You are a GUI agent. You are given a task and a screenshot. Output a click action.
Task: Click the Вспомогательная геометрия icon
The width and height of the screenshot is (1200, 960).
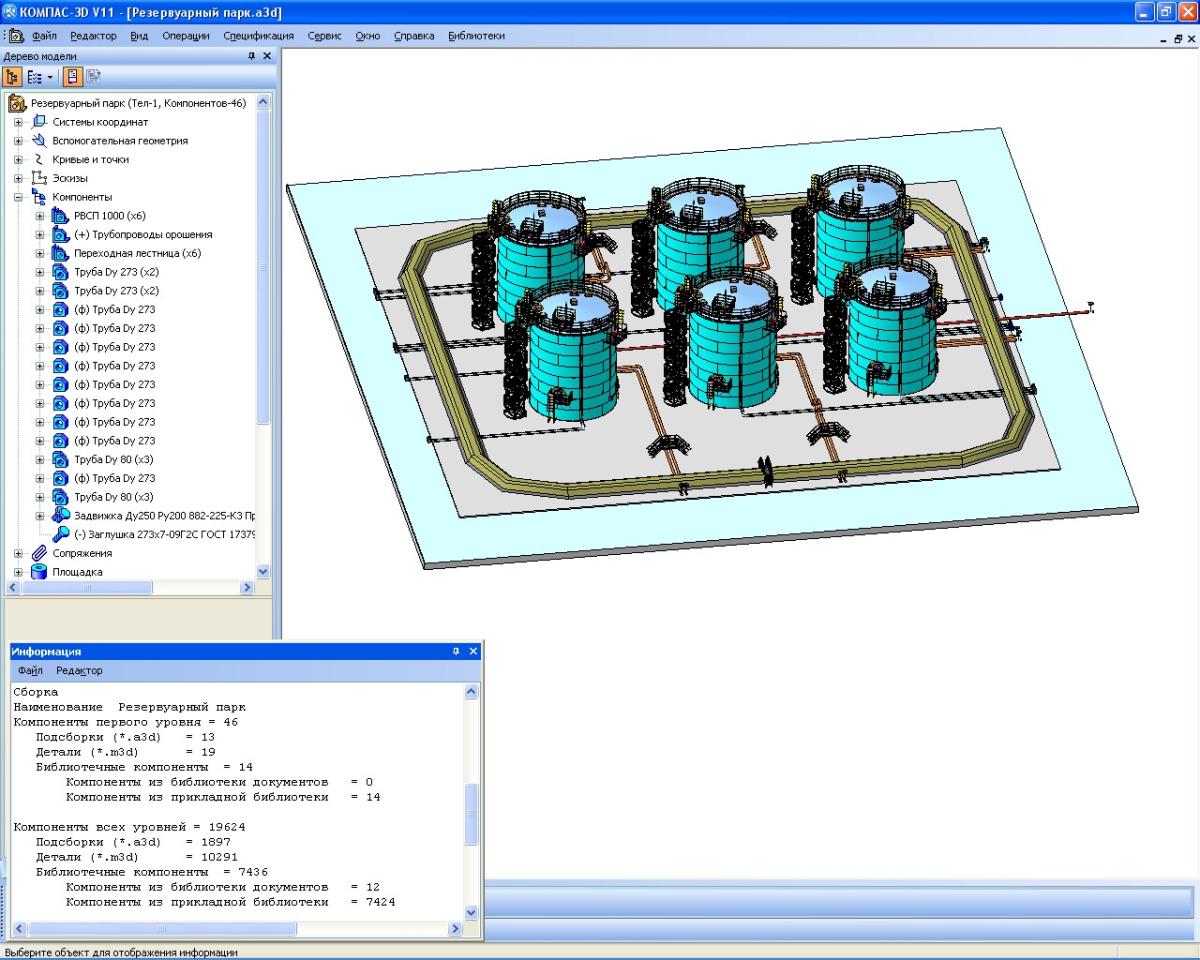[40, 141]
